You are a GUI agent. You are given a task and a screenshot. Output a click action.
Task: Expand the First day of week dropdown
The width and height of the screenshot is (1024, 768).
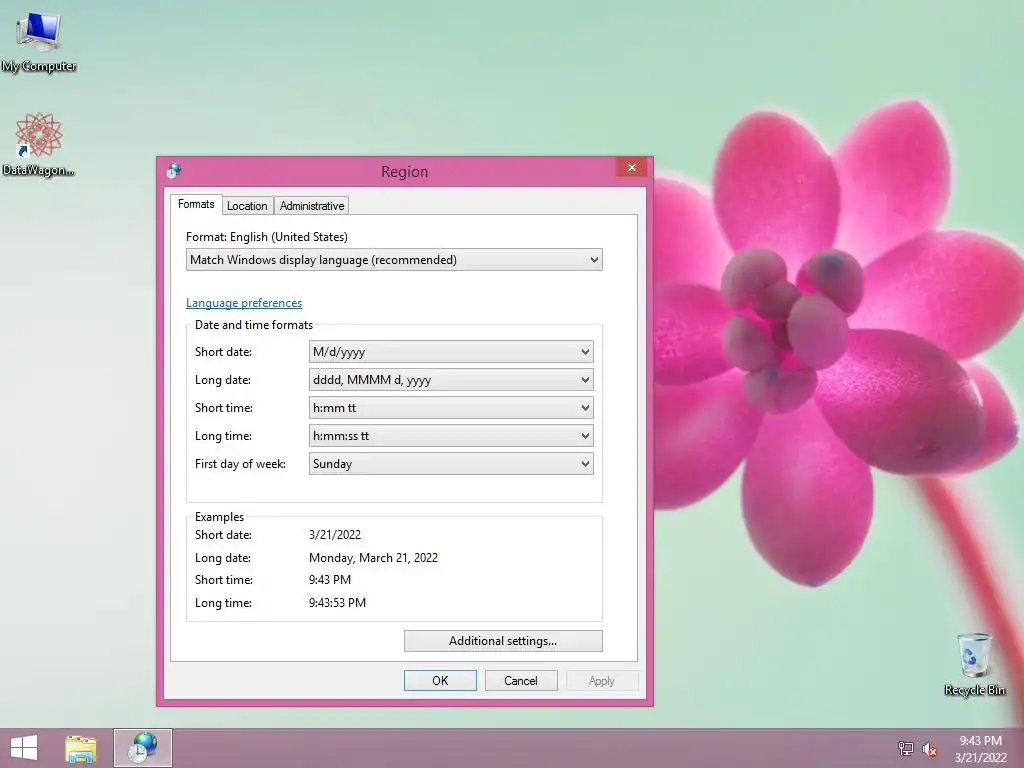click(451, 464)
